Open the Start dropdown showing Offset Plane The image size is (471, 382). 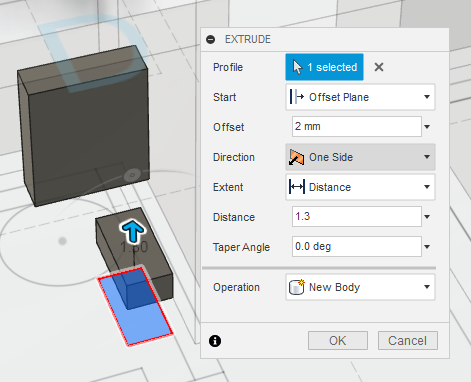point(360,97)
